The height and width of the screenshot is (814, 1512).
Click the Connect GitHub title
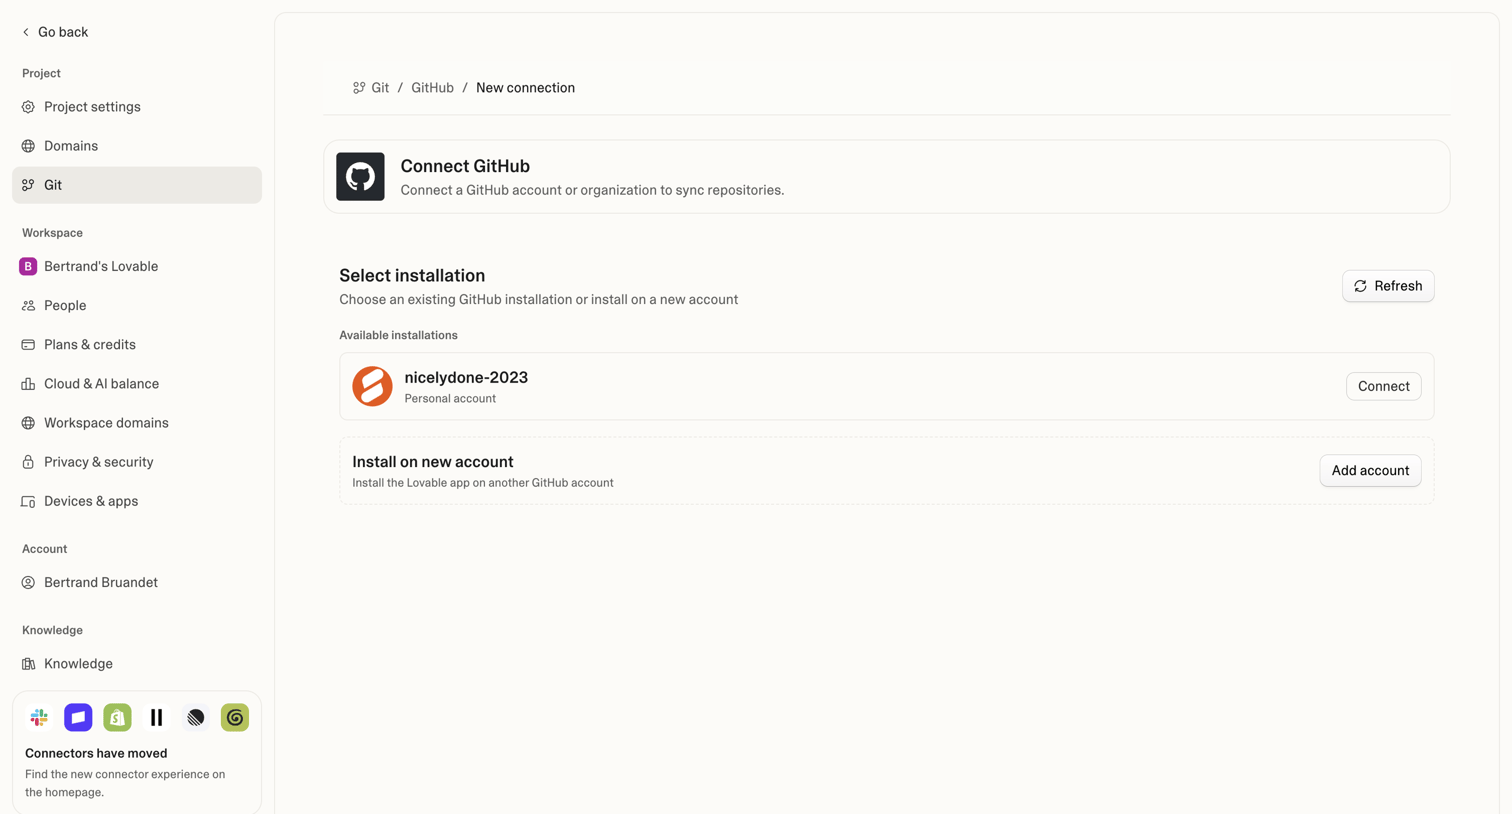pyautogui.click(x=465, y=166)
